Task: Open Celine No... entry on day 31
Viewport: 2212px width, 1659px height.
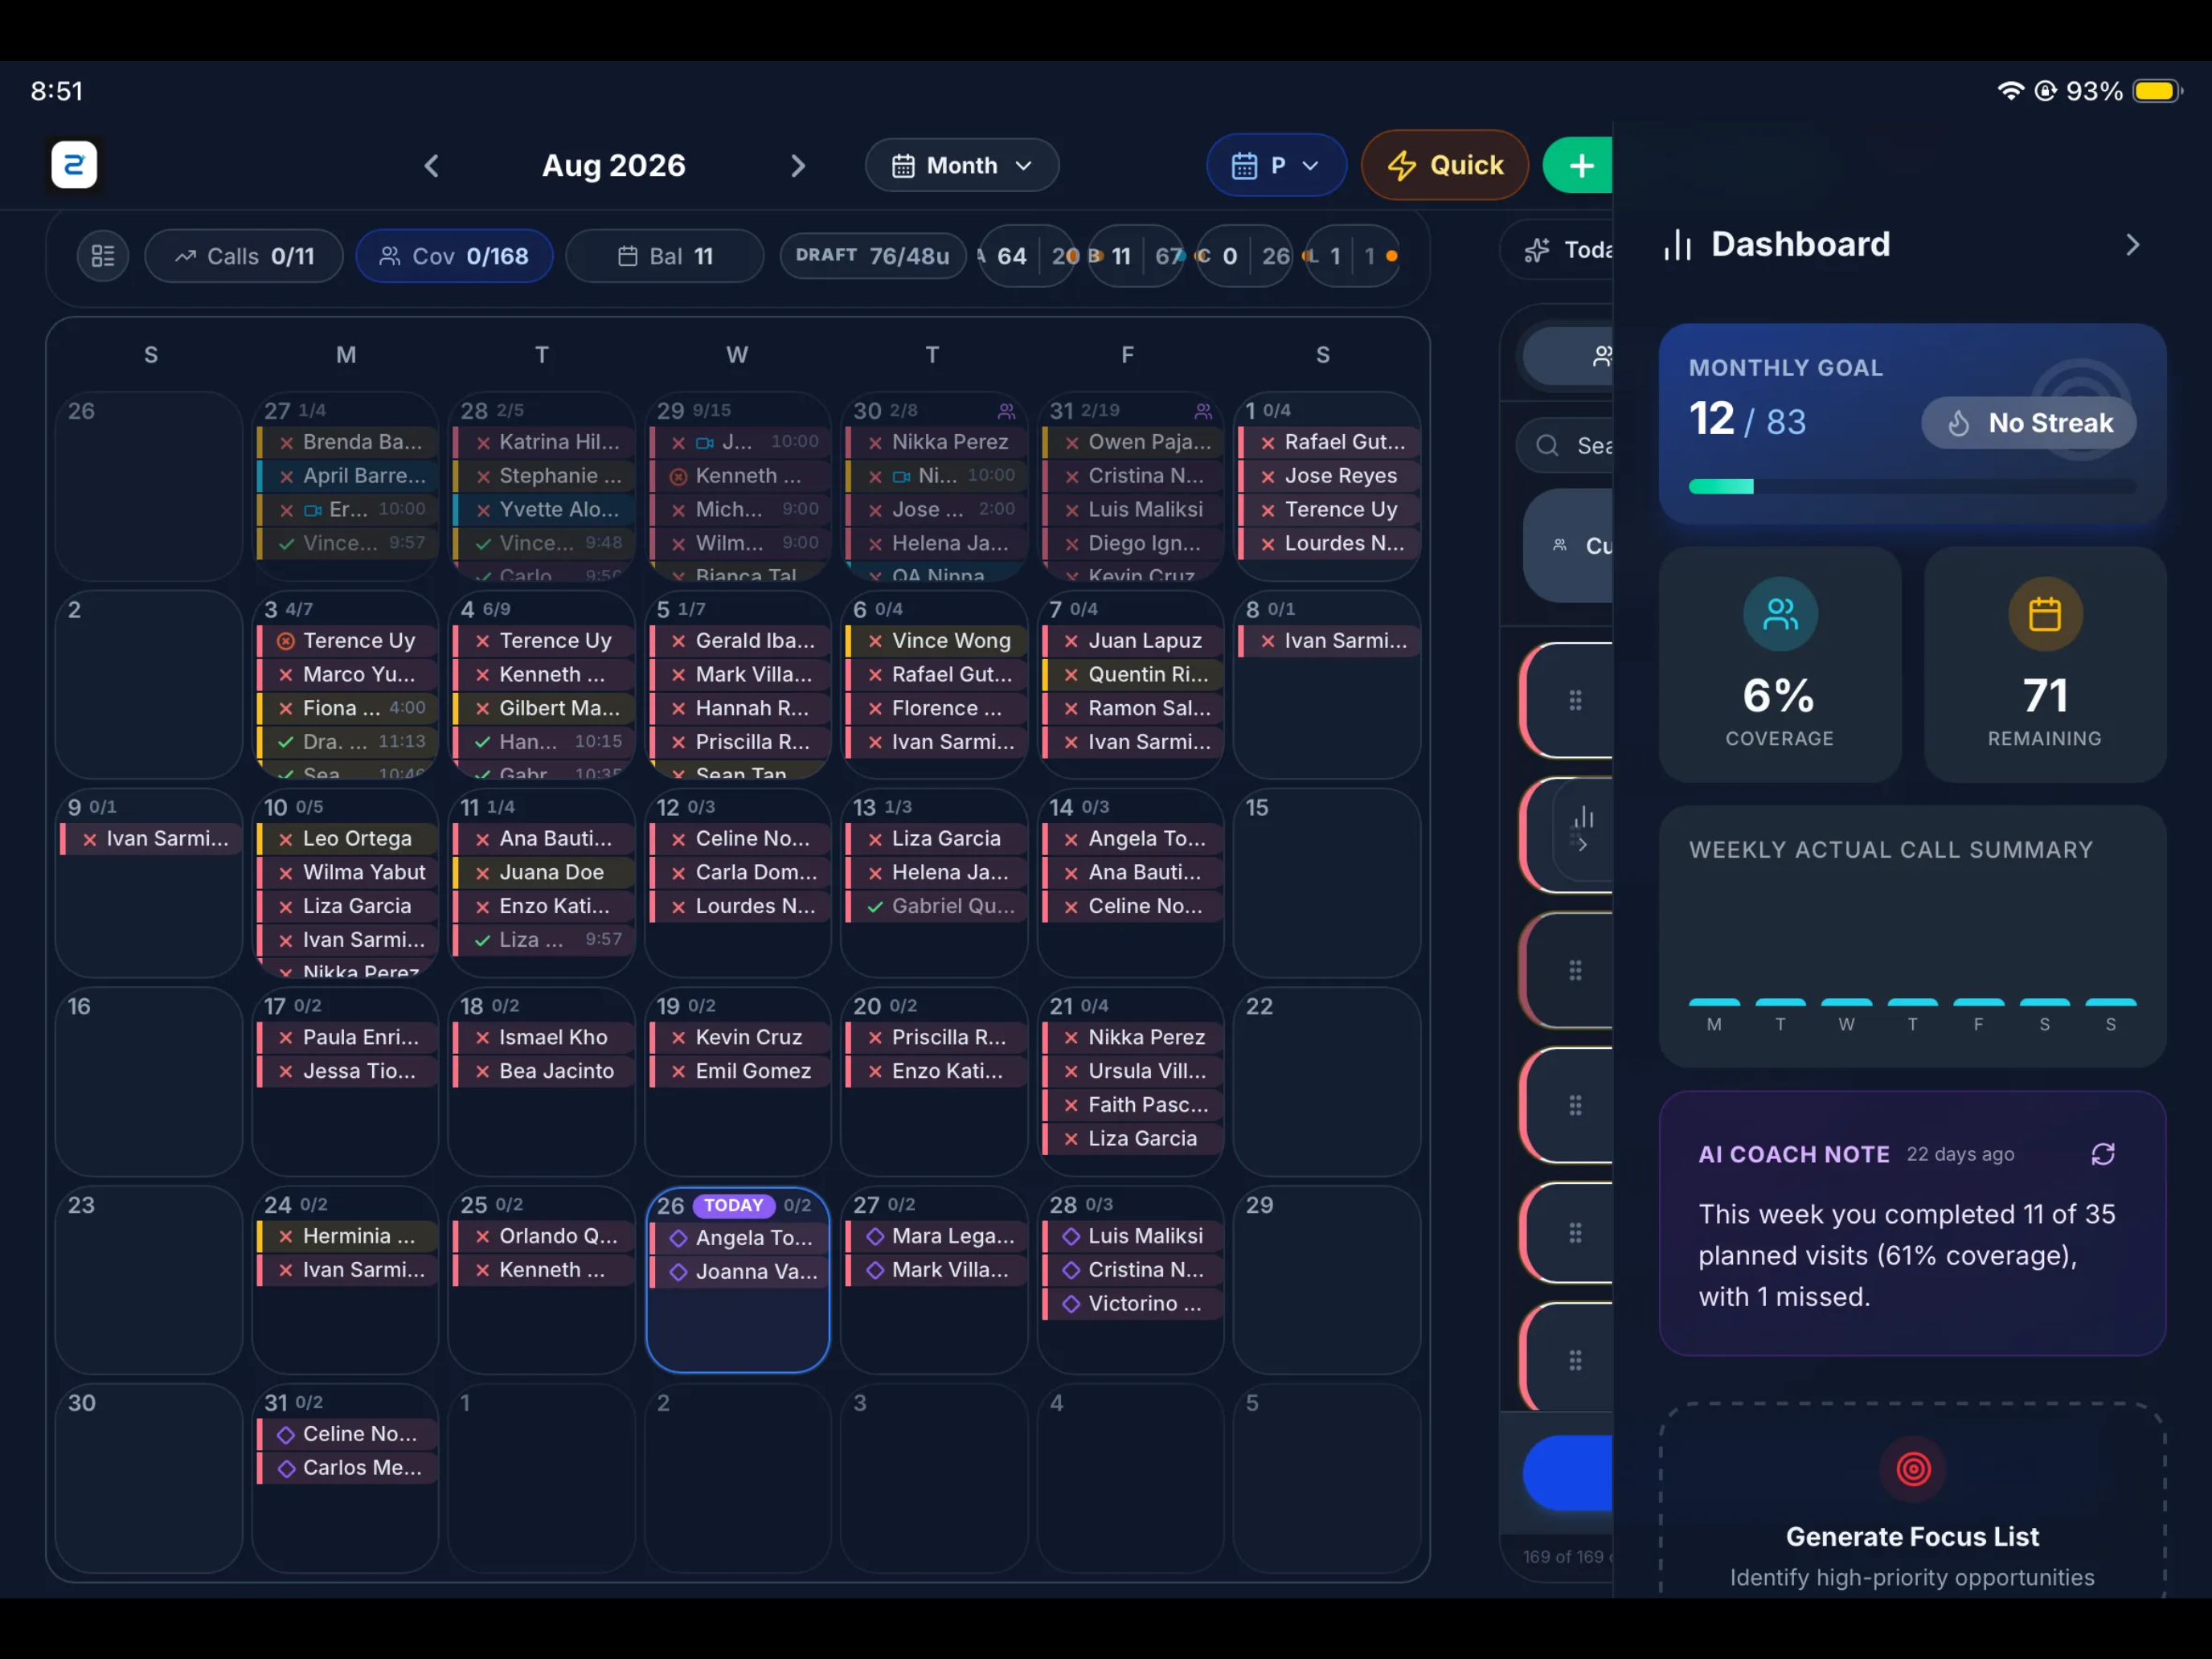Action: point(347,1434)
